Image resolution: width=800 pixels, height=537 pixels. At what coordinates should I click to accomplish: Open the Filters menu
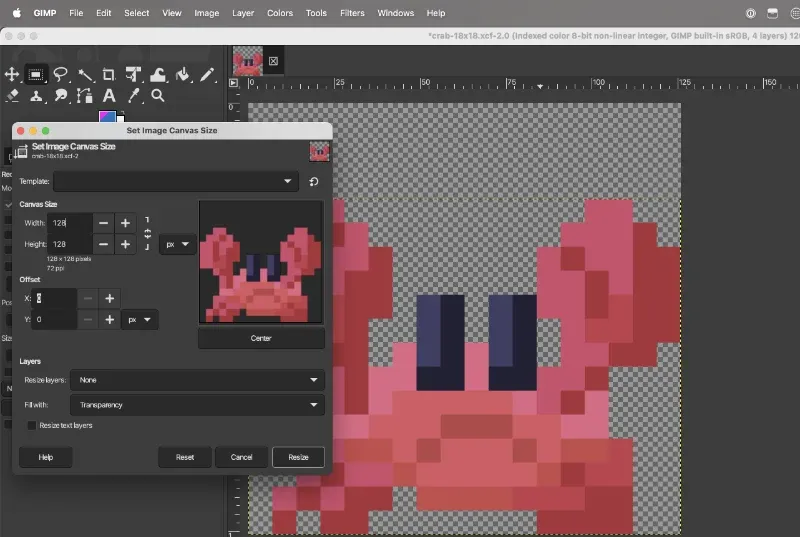351,13
